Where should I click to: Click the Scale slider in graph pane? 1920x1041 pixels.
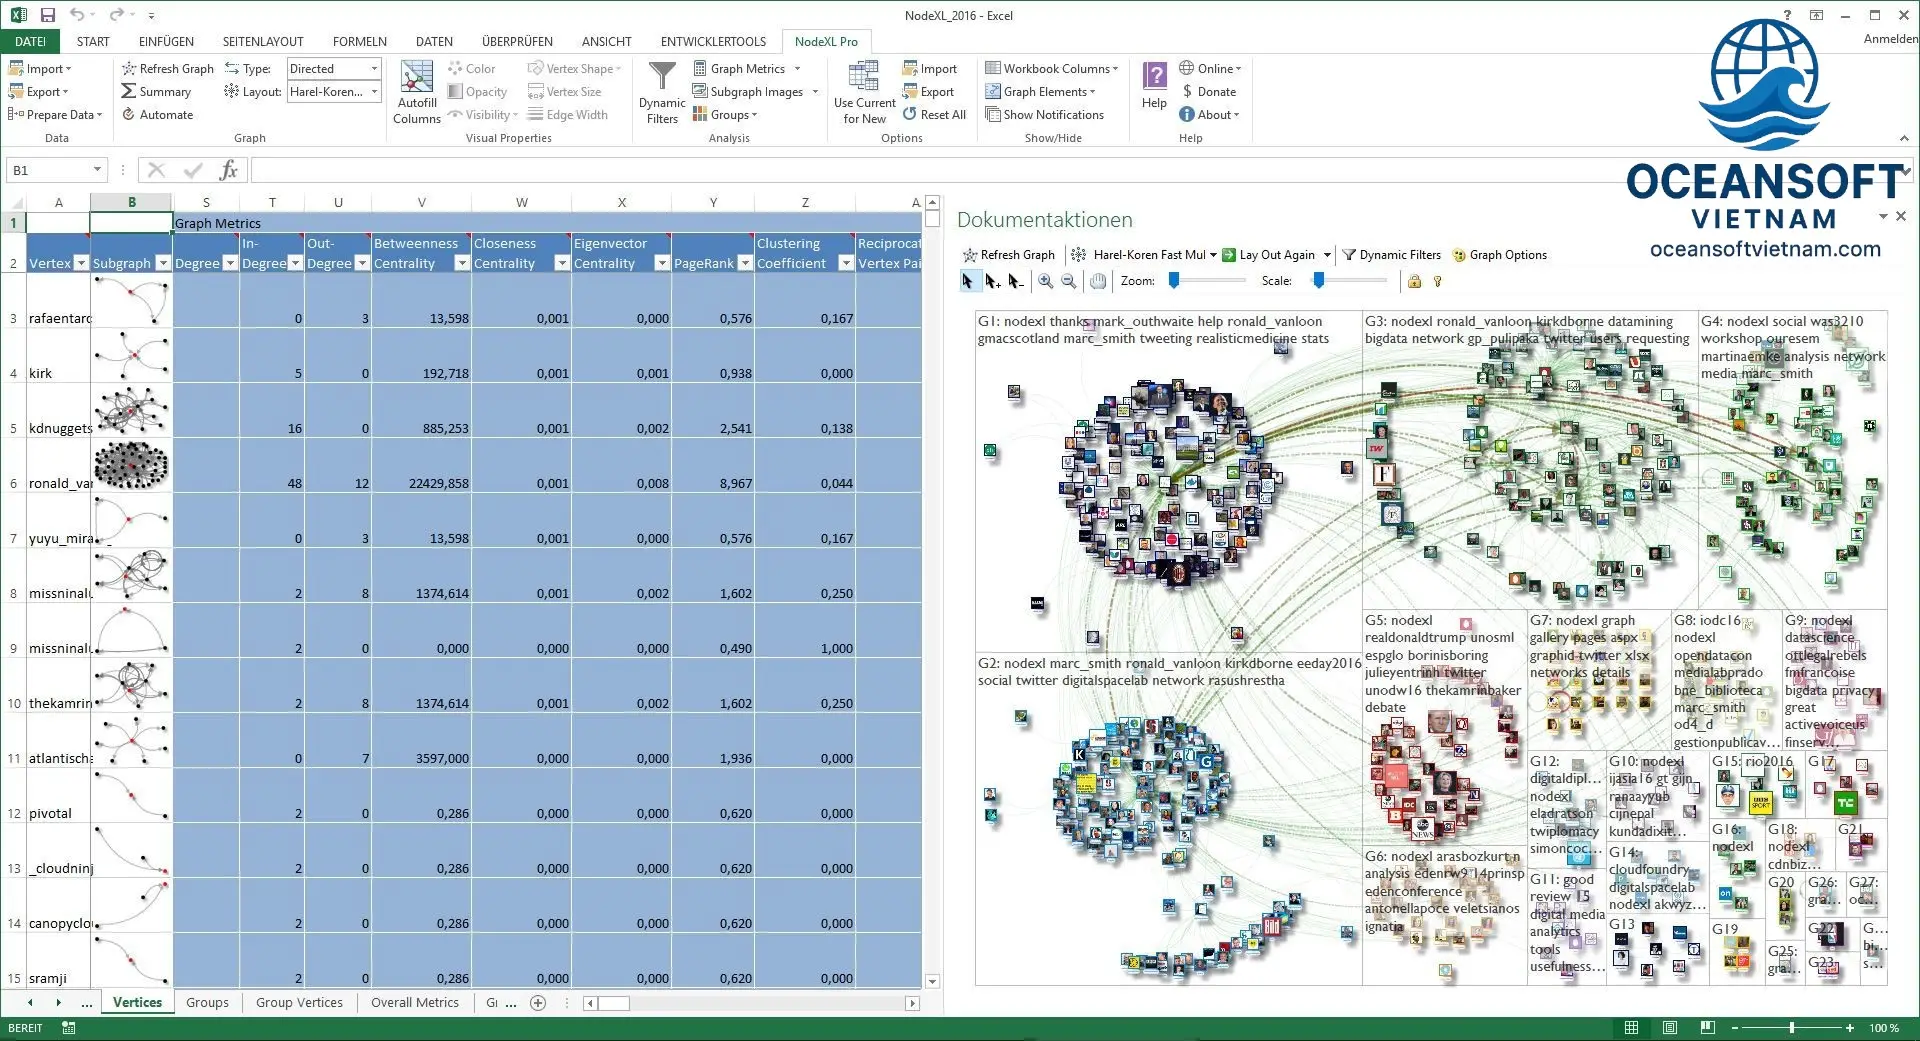coord(1319,282)
